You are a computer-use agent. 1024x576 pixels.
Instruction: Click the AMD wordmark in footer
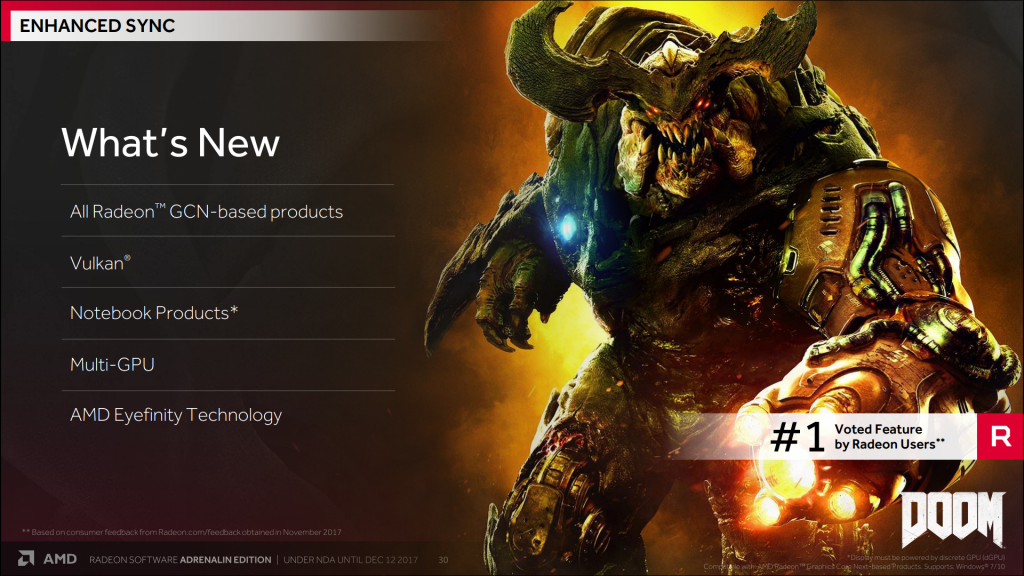click(59, 559)
